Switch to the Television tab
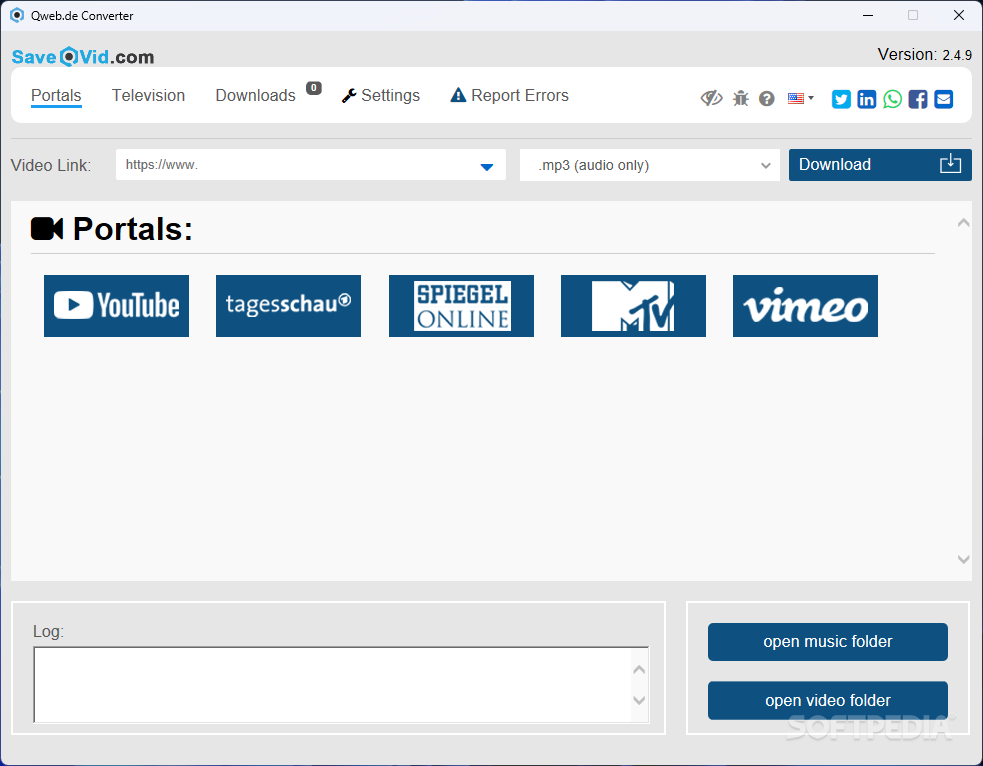Screen dimensions: 983x766 coord(149,95)
